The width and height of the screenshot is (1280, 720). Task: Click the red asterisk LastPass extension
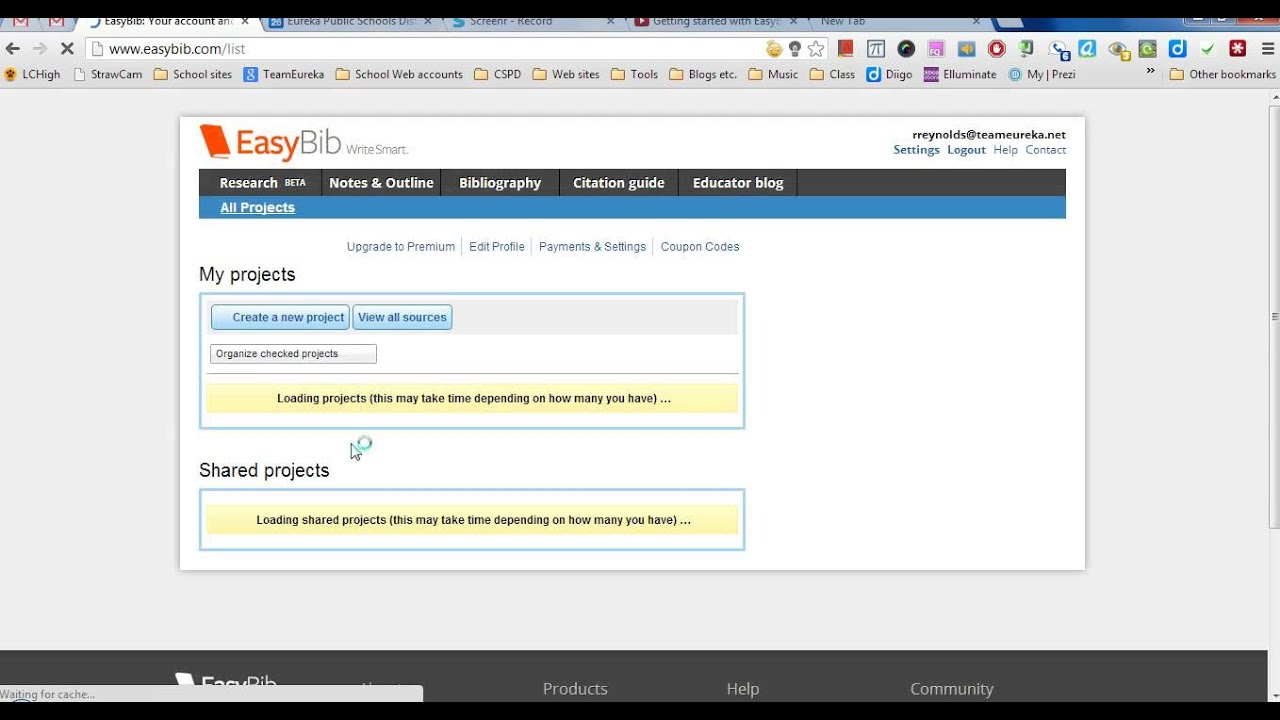pos(1238,48)
